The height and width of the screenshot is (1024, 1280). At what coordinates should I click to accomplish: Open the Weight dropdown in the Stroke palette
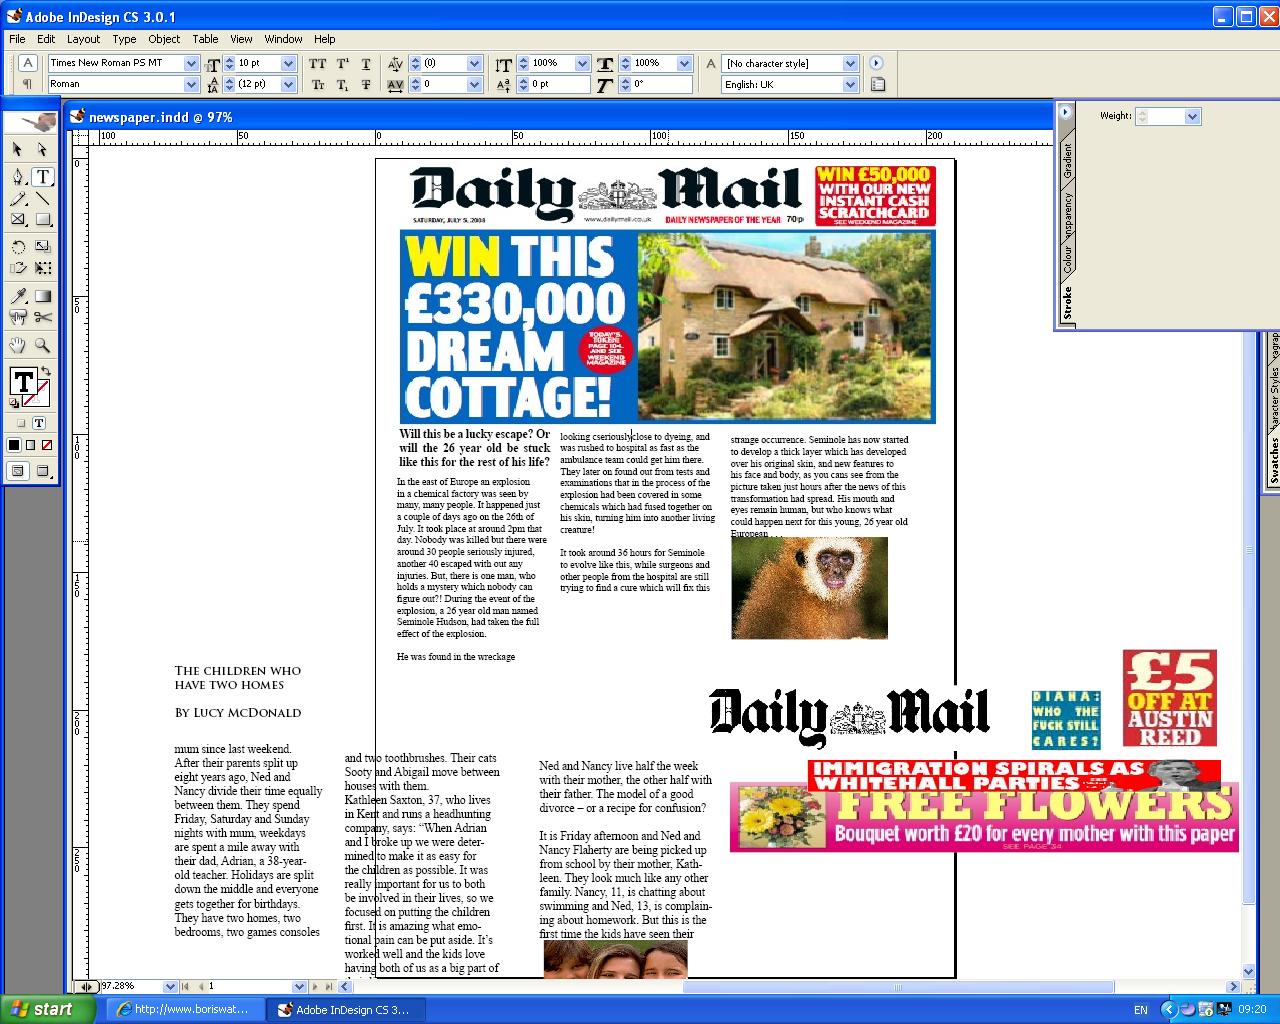[x=1193, y=116]
